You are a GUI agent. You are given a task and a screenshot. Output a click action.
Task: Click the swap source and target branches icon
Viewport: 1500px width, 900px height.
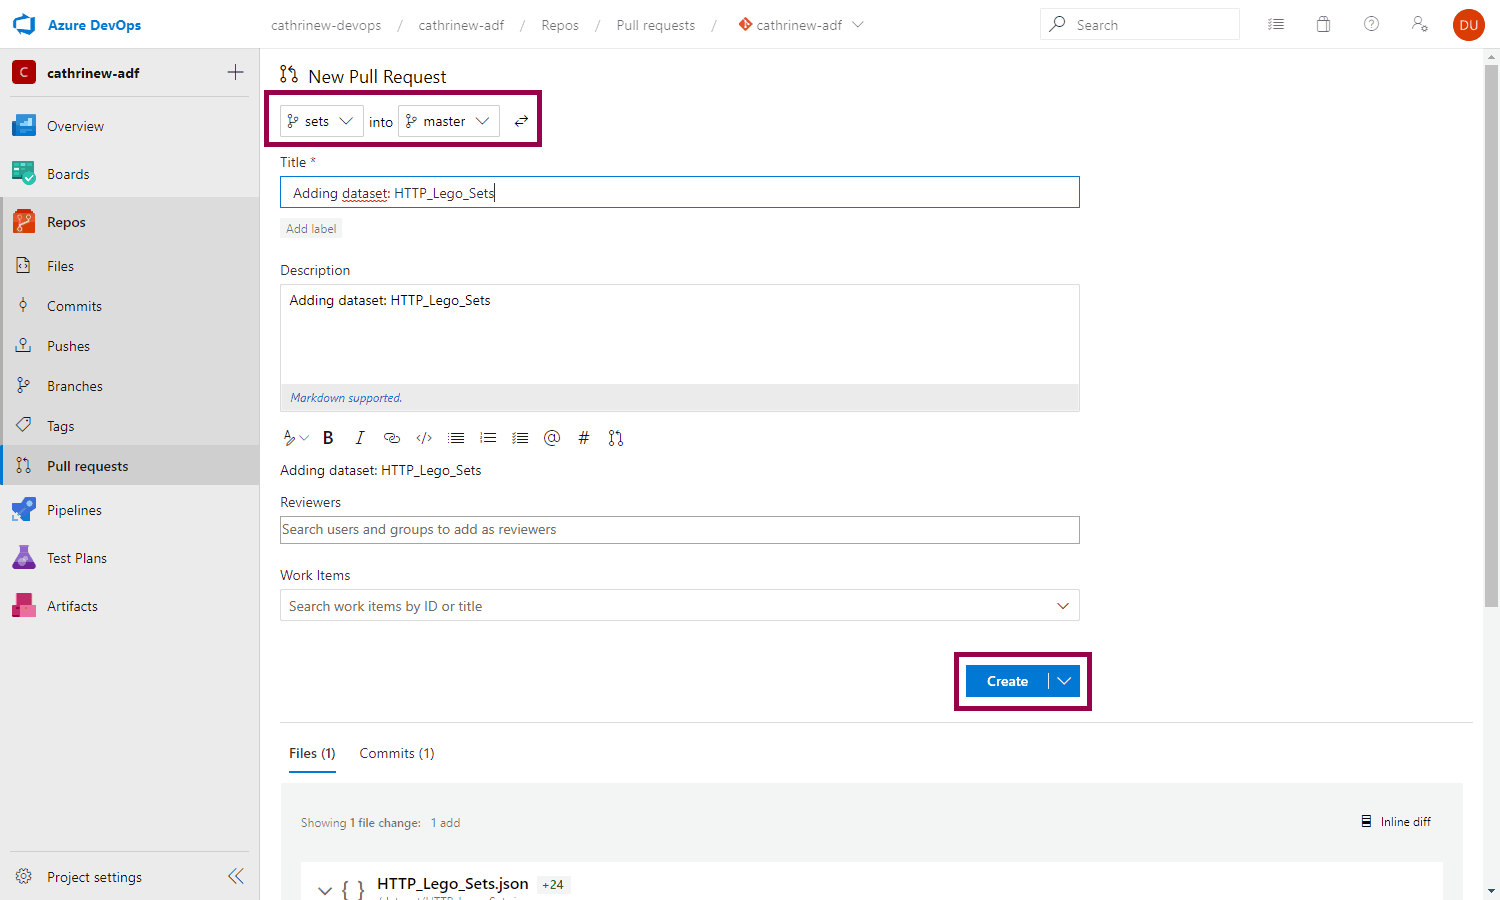coord(521,121)
